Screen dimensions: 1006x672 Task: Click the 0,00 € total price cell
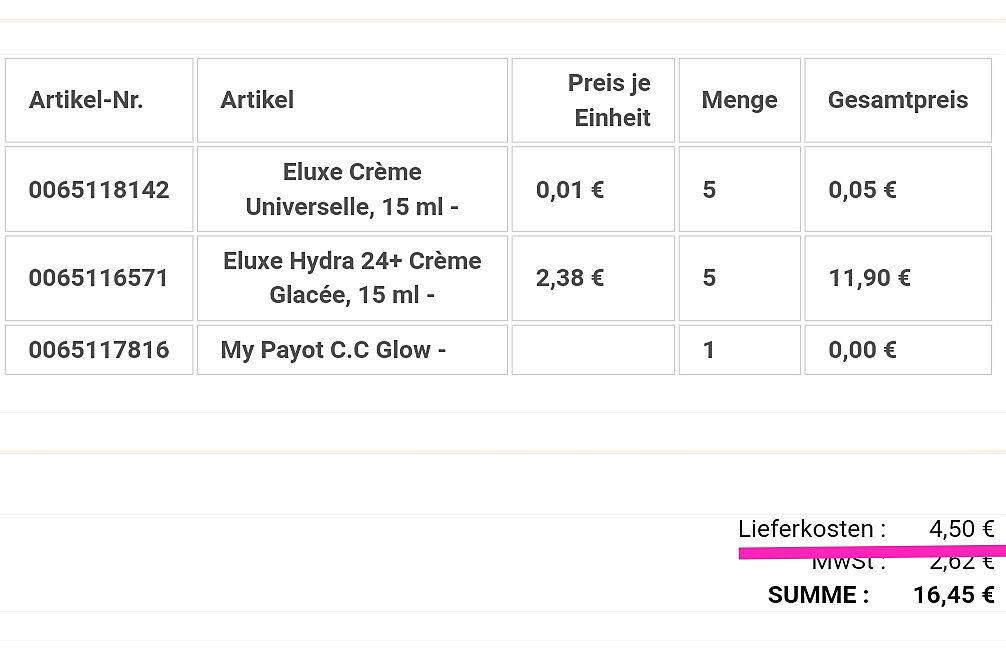click(862, 350)
